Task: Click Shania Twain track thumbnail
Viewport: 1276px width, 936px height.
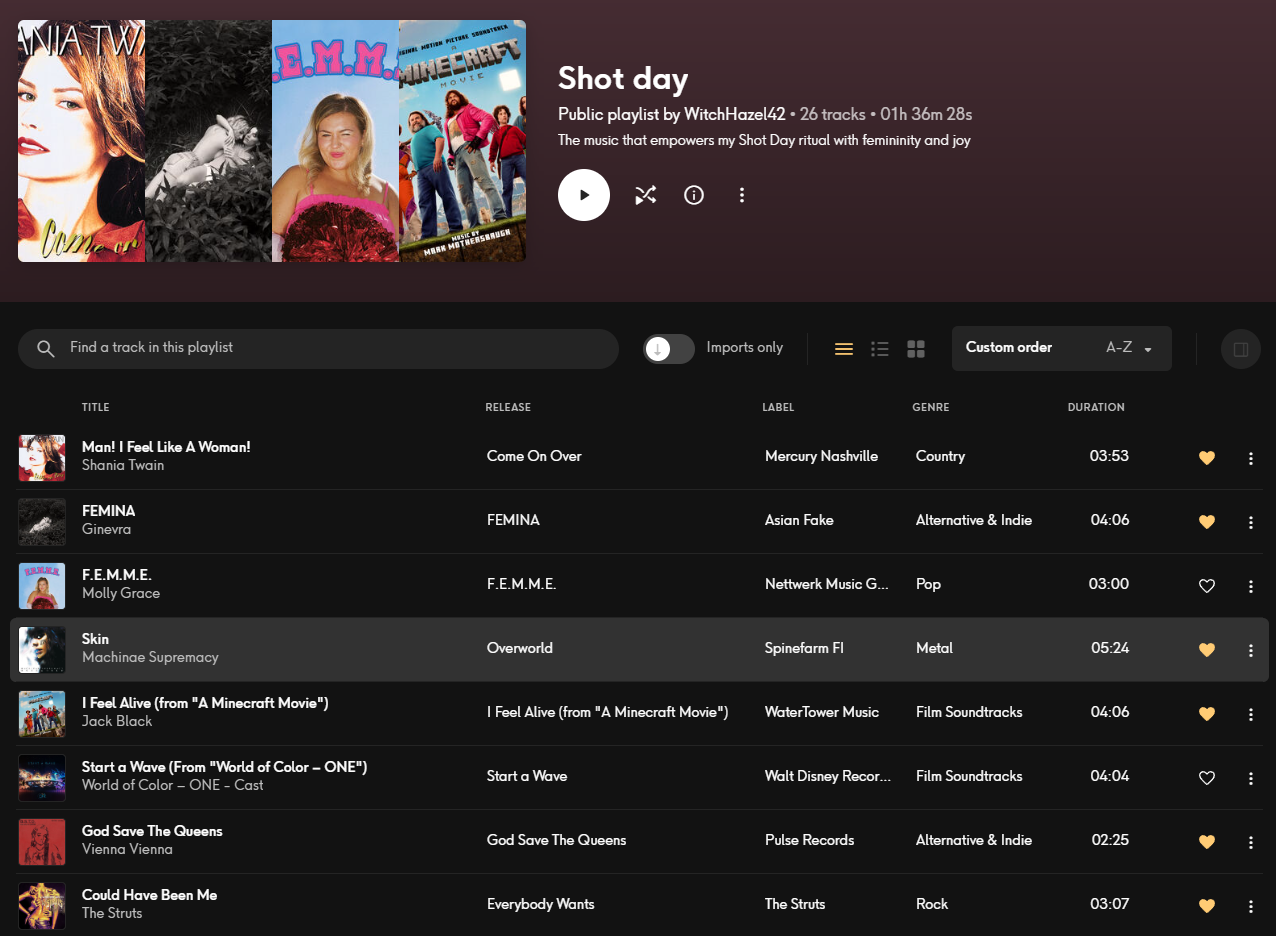Action: (x=42, y=458)
